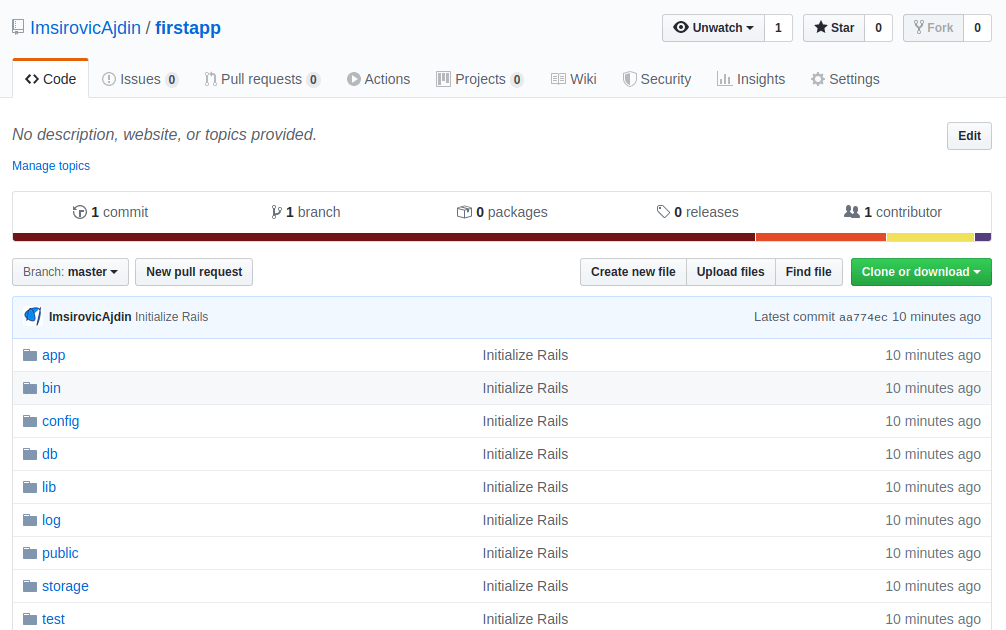Click the app folder icon

point(30,355)
